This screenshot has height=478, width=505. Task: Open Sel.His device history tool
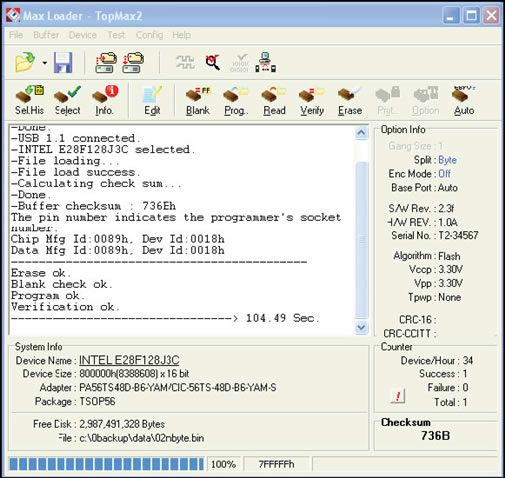tap(29, 100)
